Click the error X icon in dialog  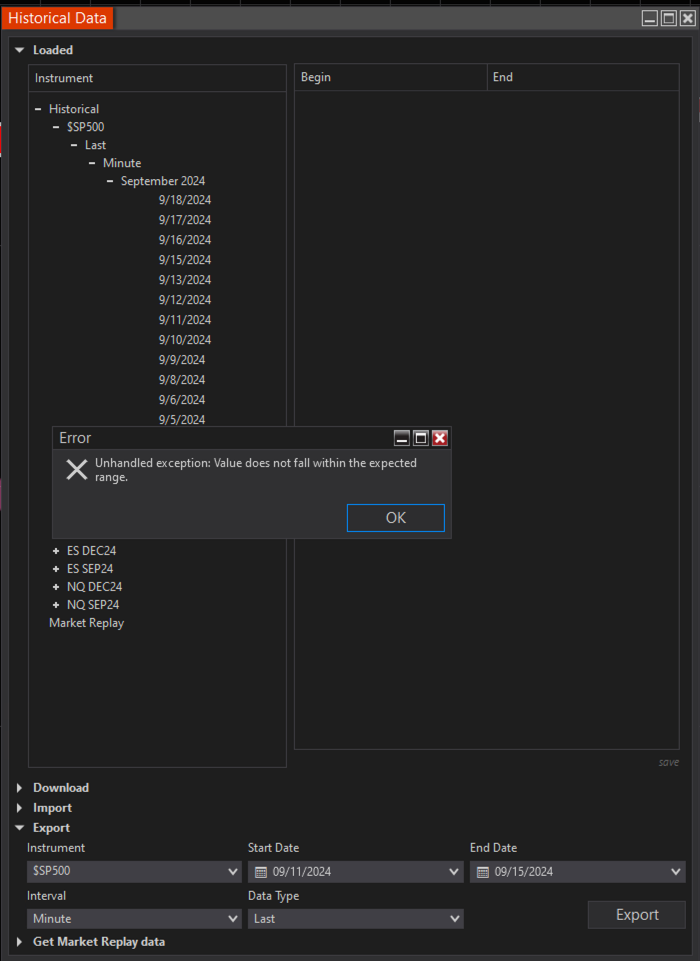(77, 470)
